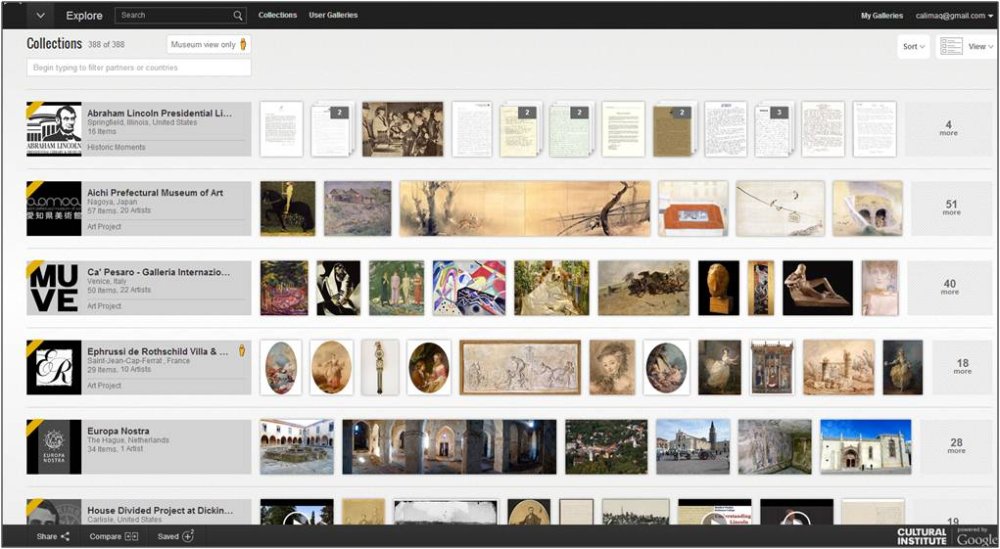The height and width of the screenshot is (549, 1000).
Task: Open the View dropdown
Action: coord(980,47)
